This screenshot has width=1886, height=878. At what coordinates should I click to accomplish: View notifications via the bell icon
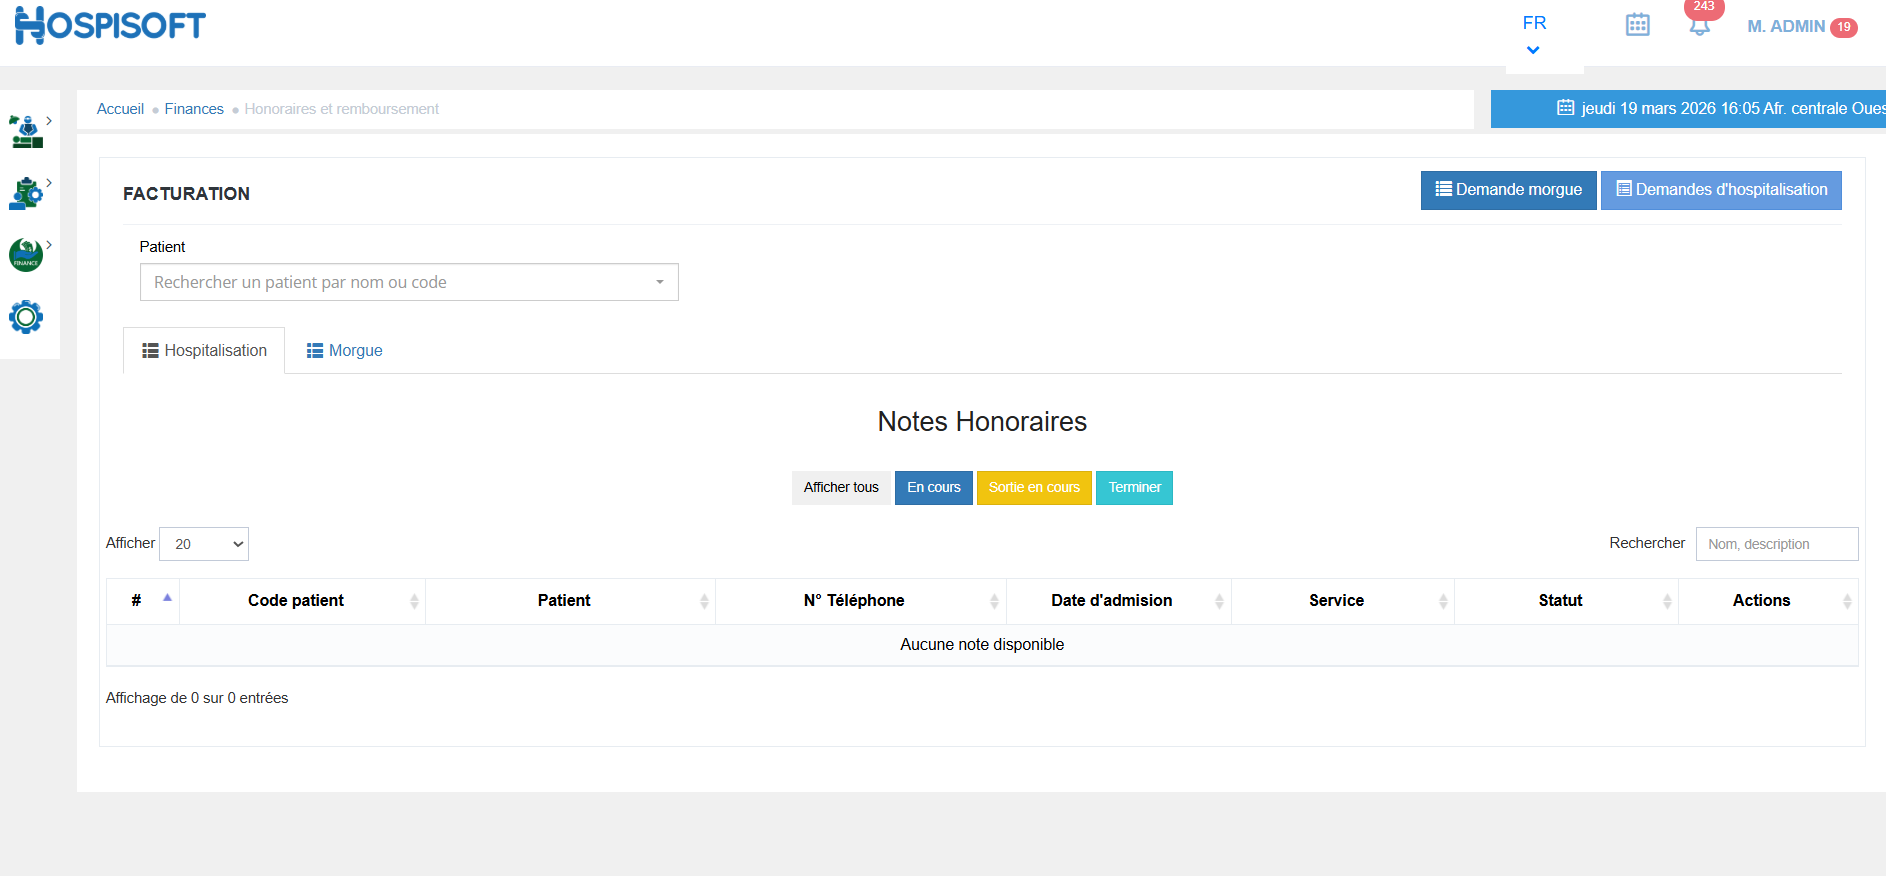(x=1699, y=26)
